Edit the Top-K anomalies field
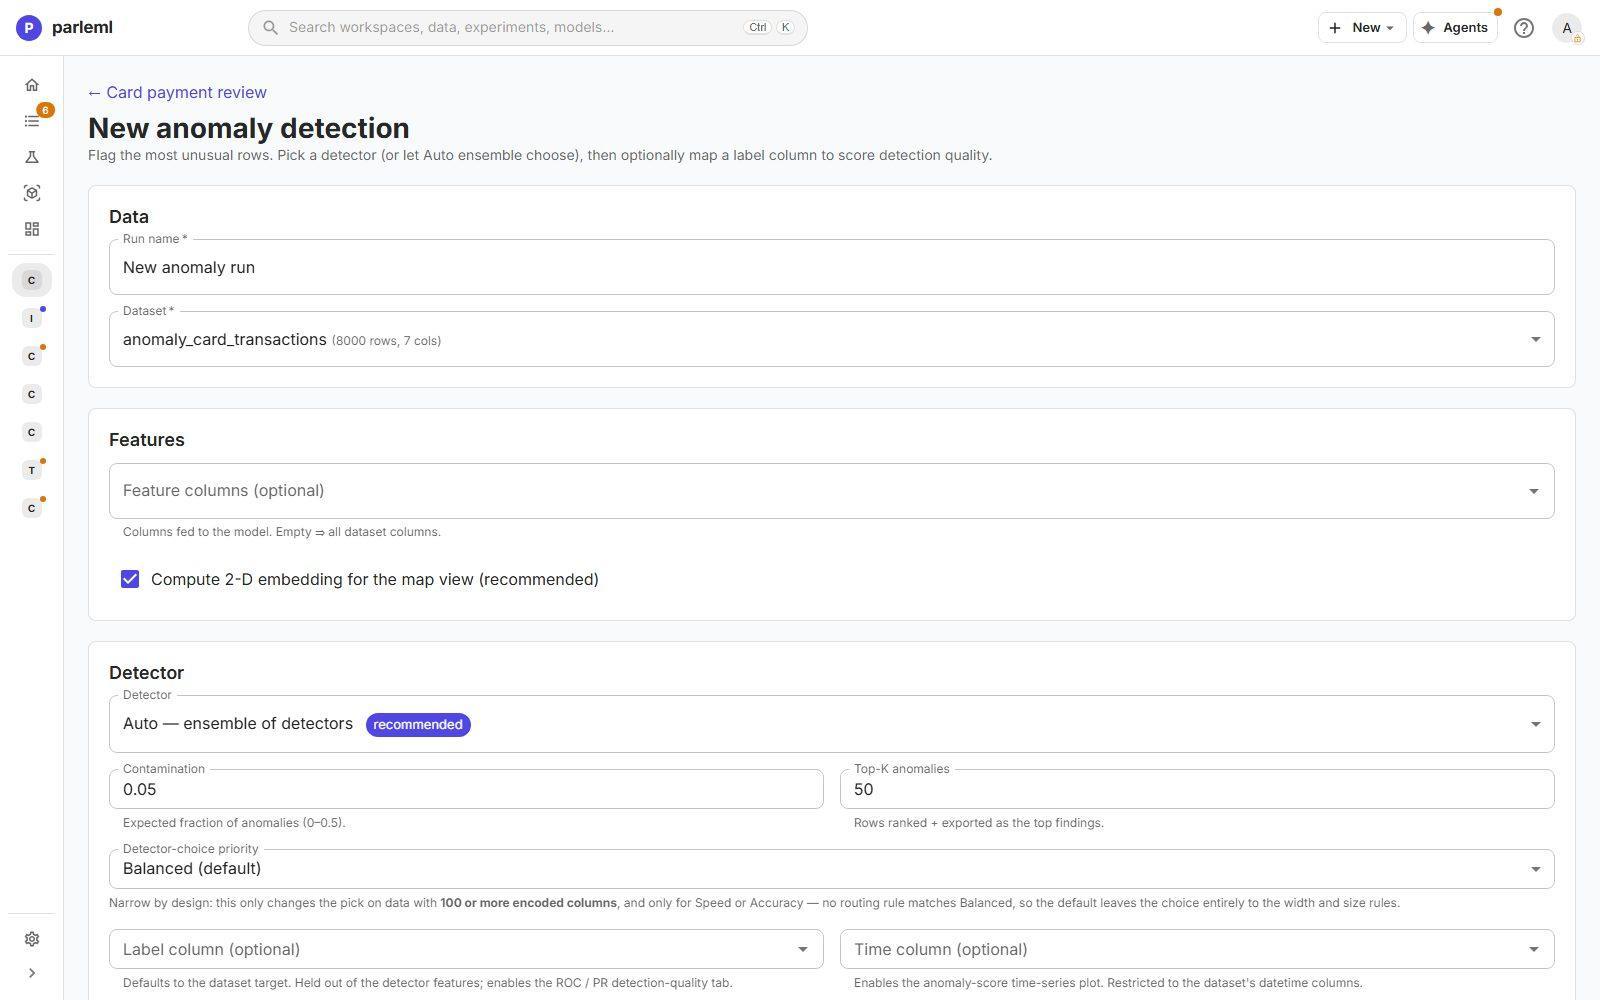 pos(1197,789)
